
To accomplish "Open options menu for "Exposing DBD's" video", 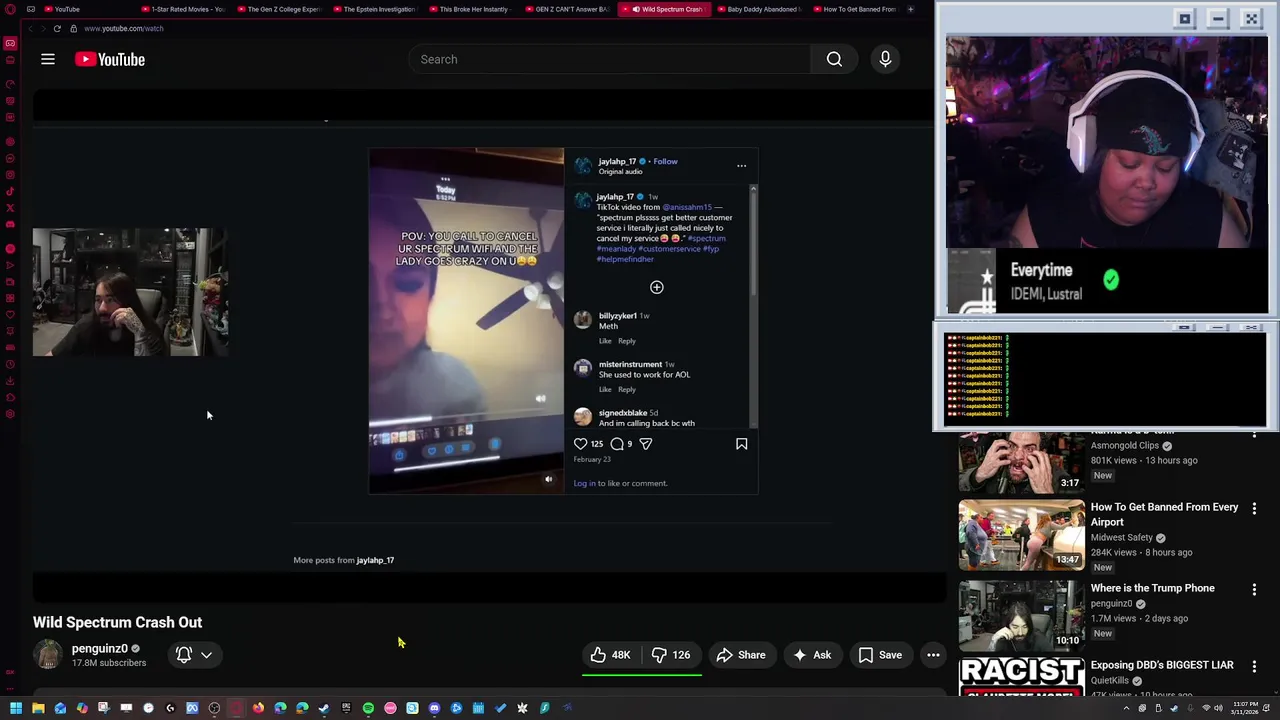I will click(1254, 667).
